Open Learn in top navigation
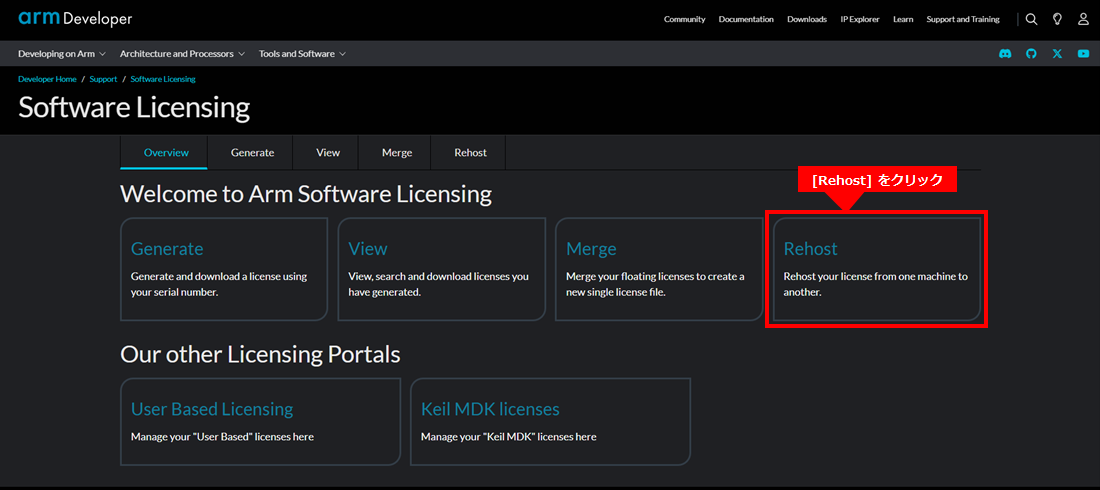Screen dimensions: 1100x490 click(x=903, y=20)
